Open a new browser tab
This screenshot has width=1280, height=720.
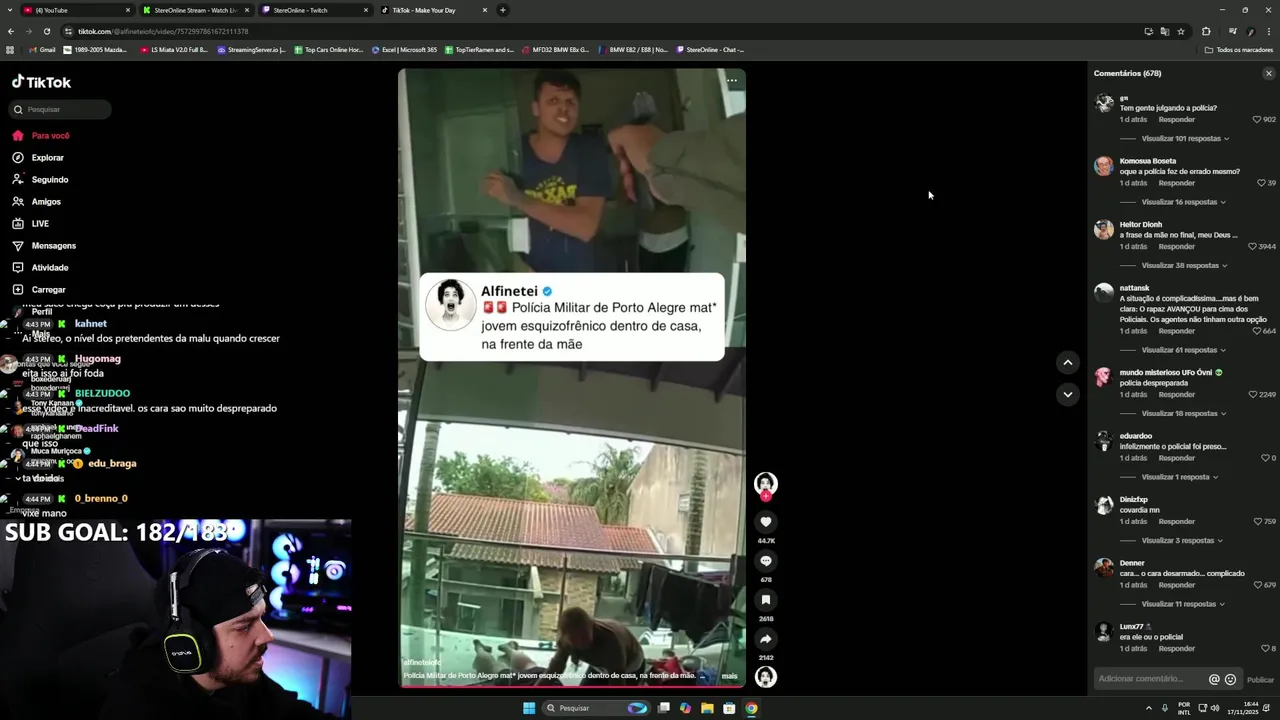coord(503,10)
